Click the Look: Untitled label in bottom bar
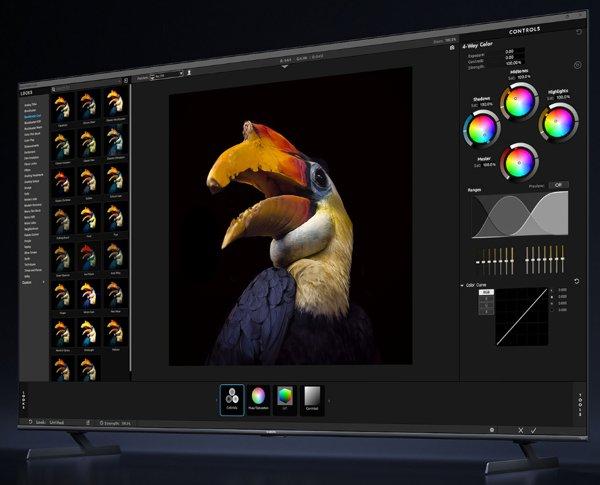600x485 pixels. point(50,422)
